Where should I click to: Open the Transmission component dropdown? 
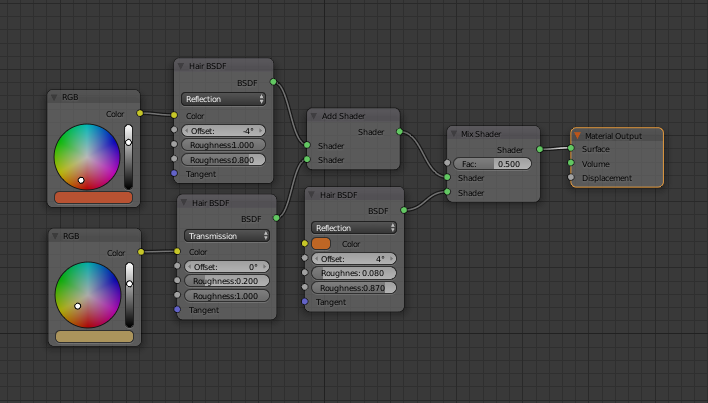pyautogui.click(x=225, y=236)
